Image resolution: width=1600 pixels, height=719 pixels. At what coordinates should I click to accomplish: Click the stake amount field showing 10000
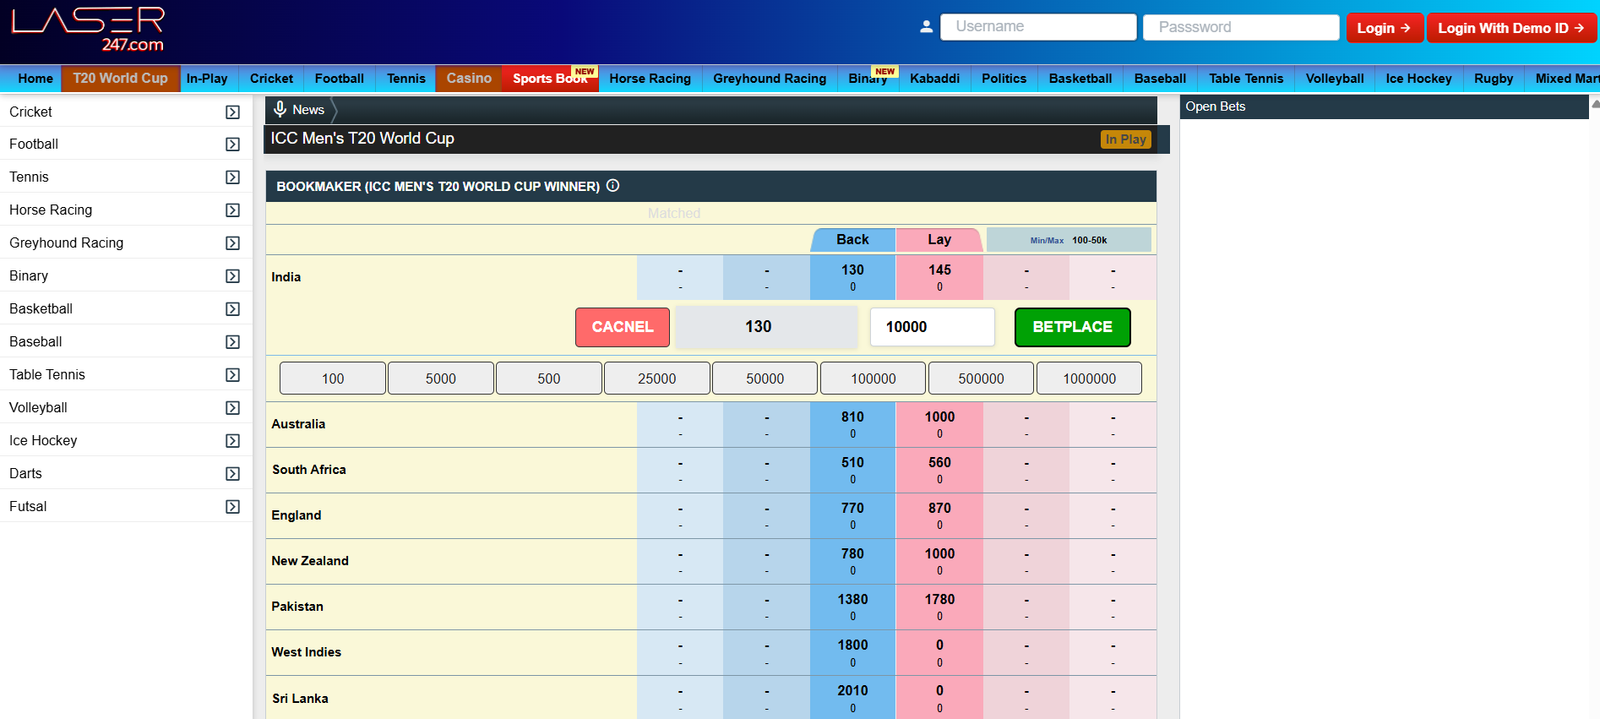(932, 327)
